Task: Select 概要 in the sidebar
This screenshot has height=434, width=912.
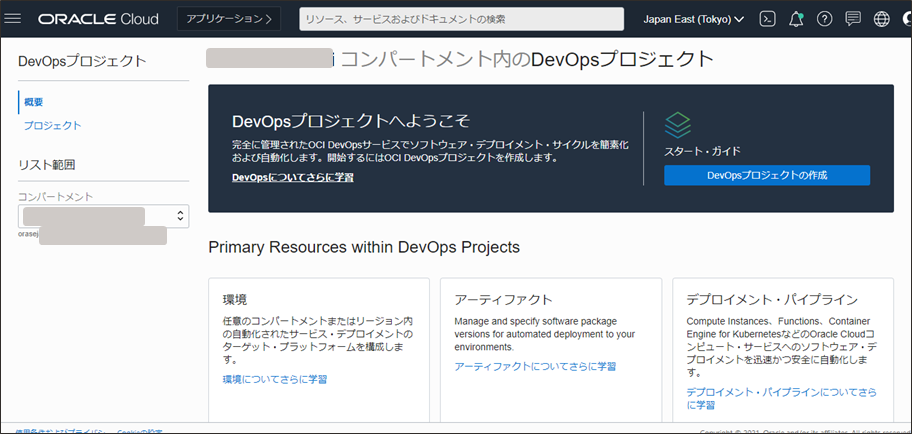Action: click(34, 102)
